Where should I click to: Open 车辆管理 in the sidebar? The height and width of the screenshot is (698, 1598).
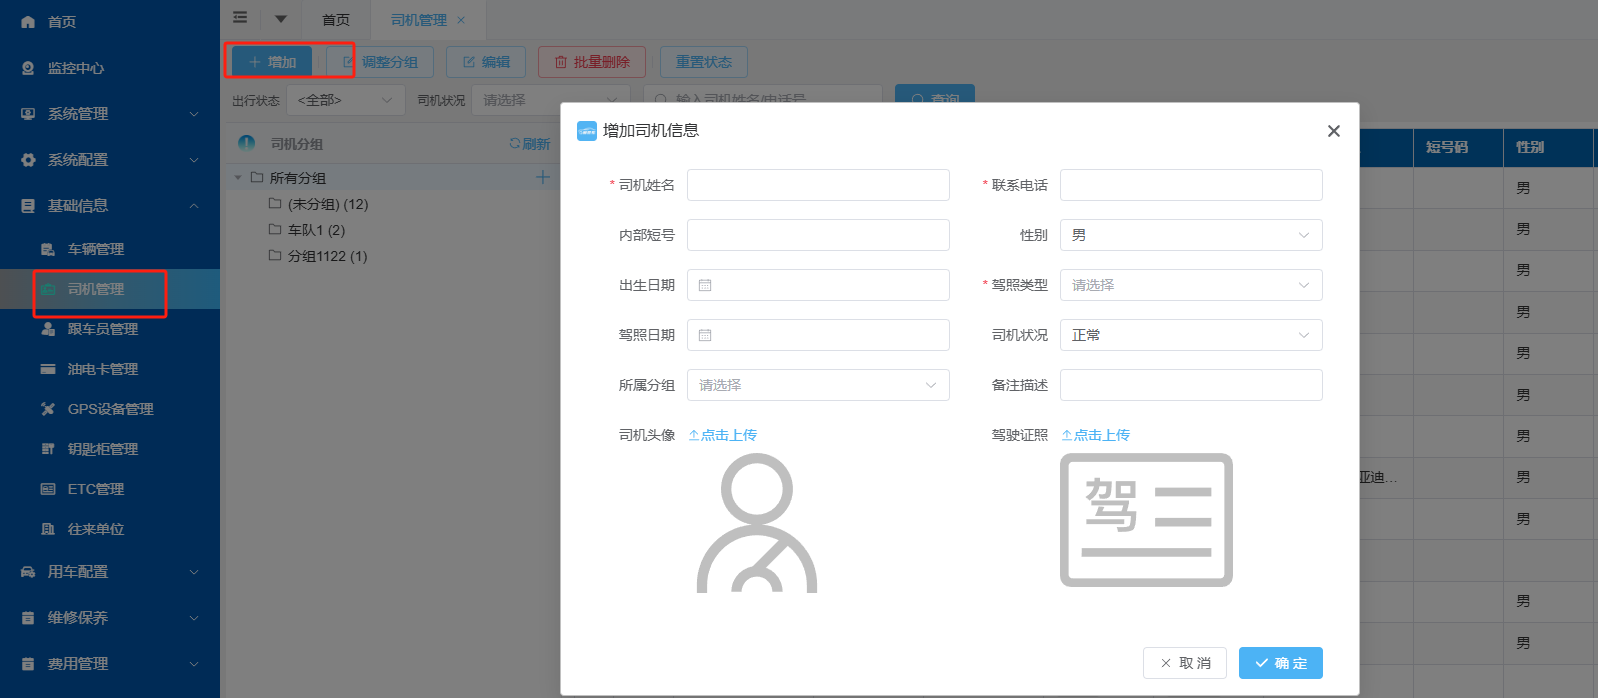96,249
